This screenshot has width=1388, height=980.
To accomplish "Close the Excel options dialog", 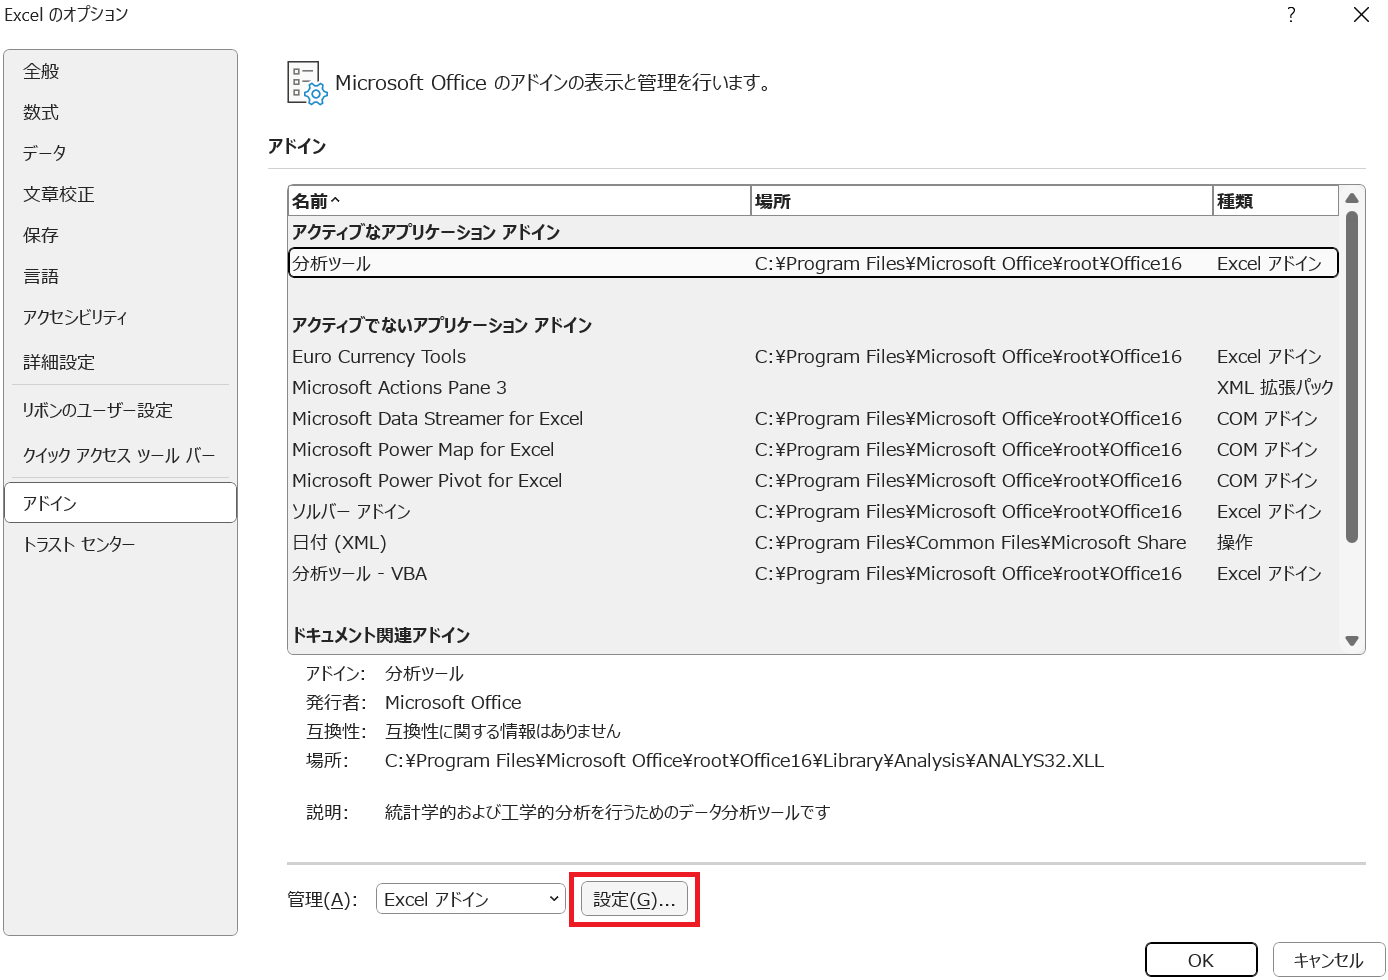I will pyautogui.click(x=1361, y=15).
